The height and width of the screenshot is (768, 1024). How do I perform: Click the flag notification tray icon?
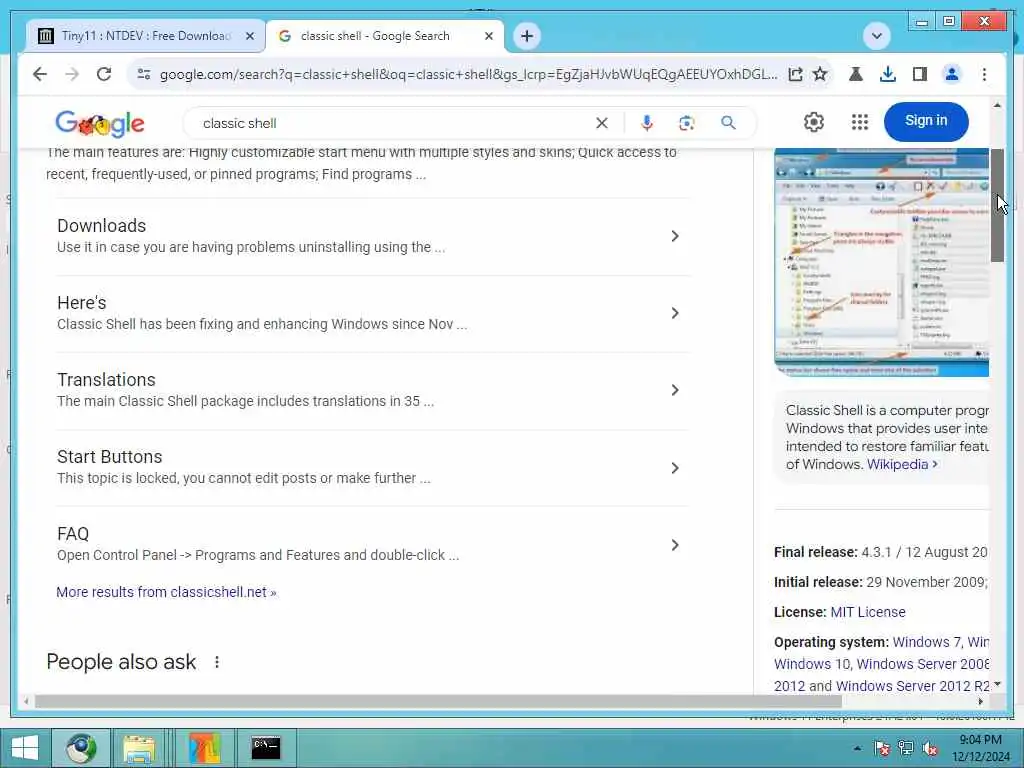(x=882, y=748)
